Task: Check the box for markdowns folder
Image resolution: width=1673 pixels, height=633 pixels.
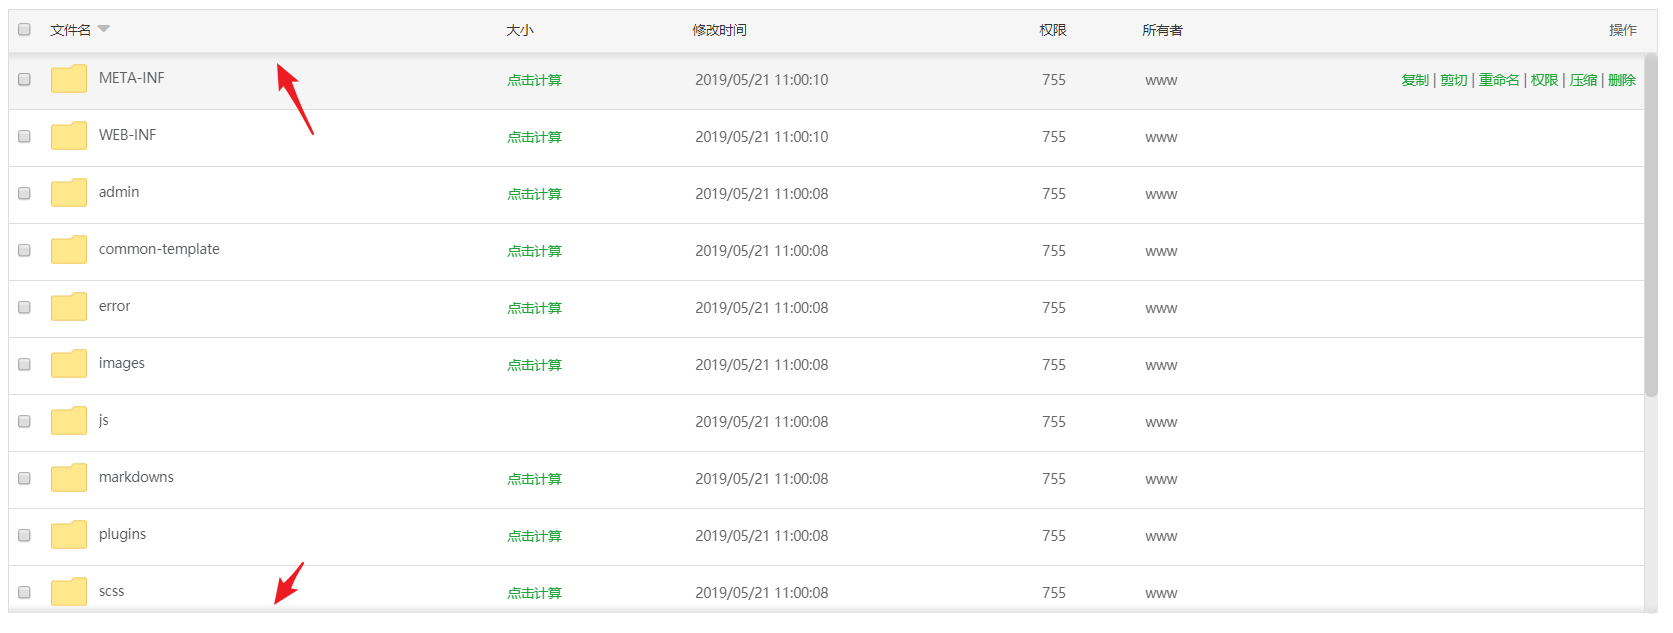Action: coord(24,478)
